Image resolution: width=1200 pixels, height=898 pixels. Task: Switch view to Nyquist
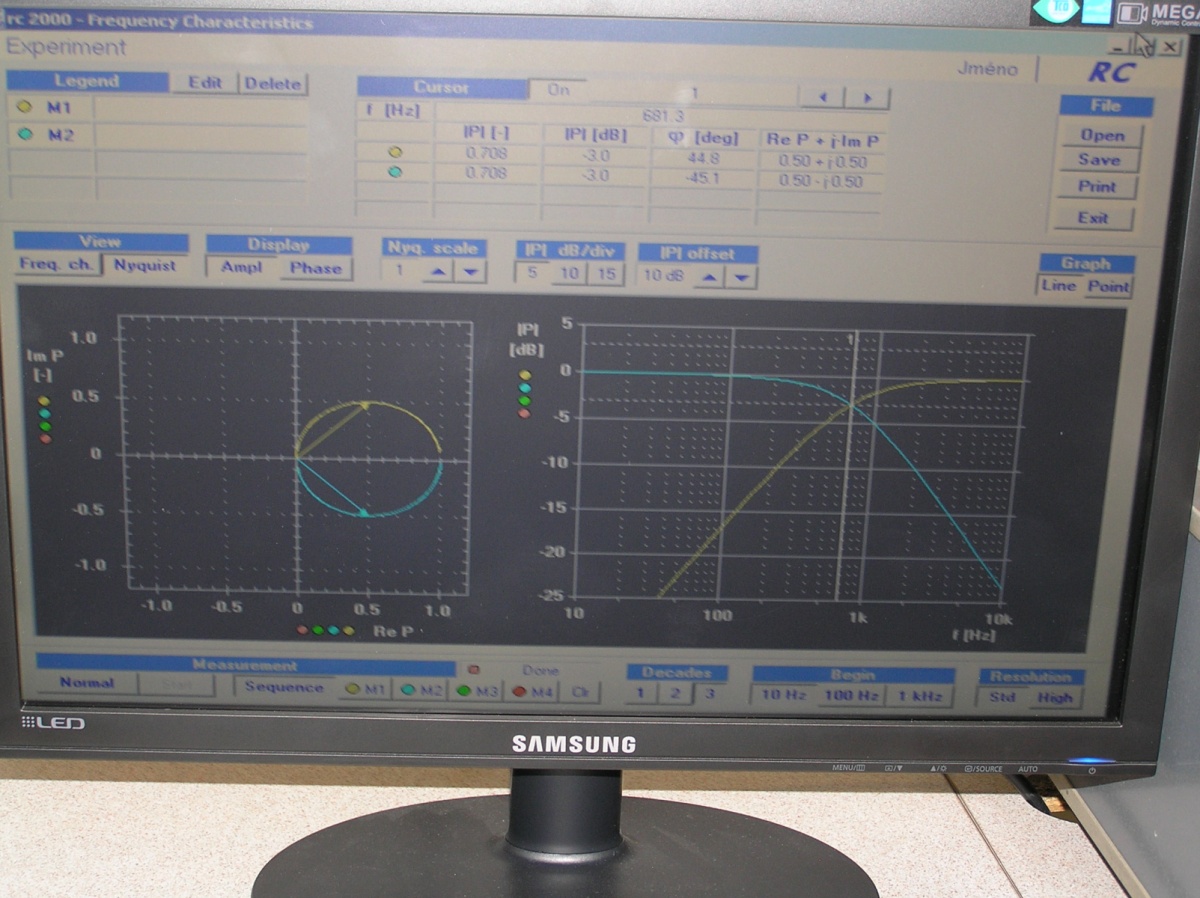point(145,265)
